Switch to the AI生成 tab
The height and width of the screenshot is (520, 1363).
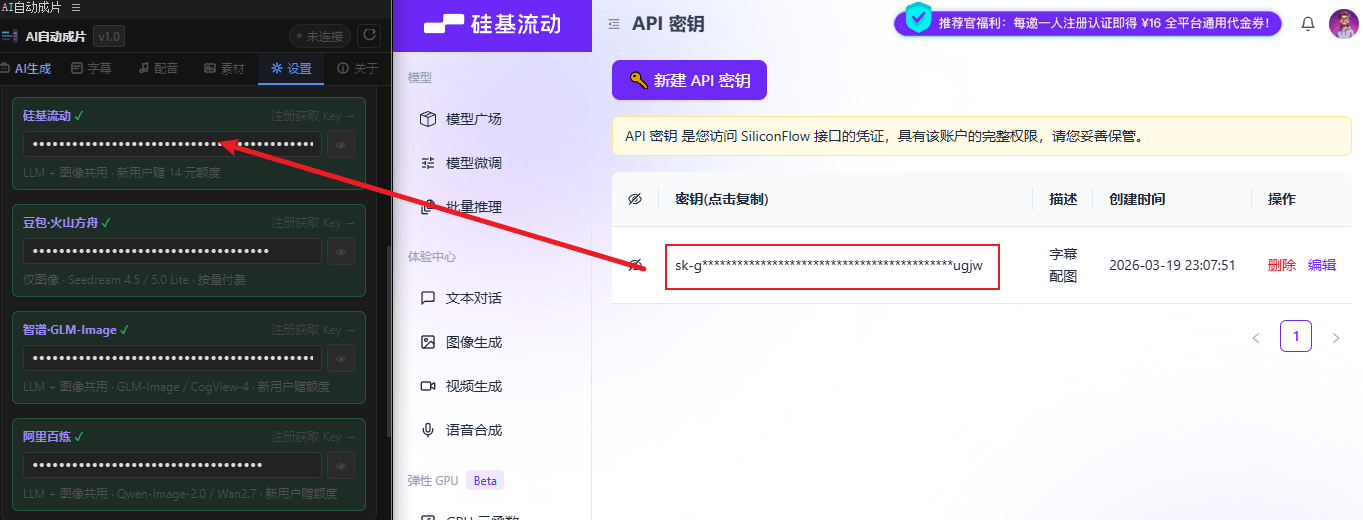pyautogui.click(x=27, y=68)
